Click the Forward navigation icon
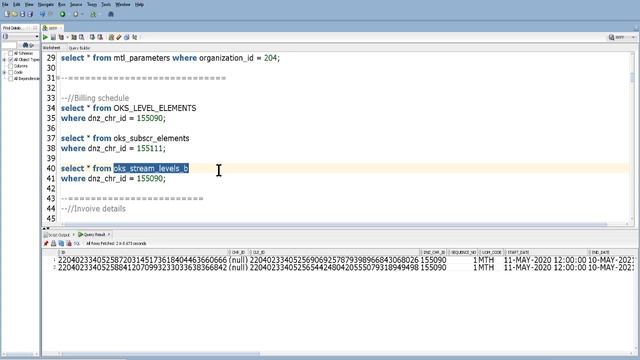The image size is (640, 360). (x=76, y=14)
